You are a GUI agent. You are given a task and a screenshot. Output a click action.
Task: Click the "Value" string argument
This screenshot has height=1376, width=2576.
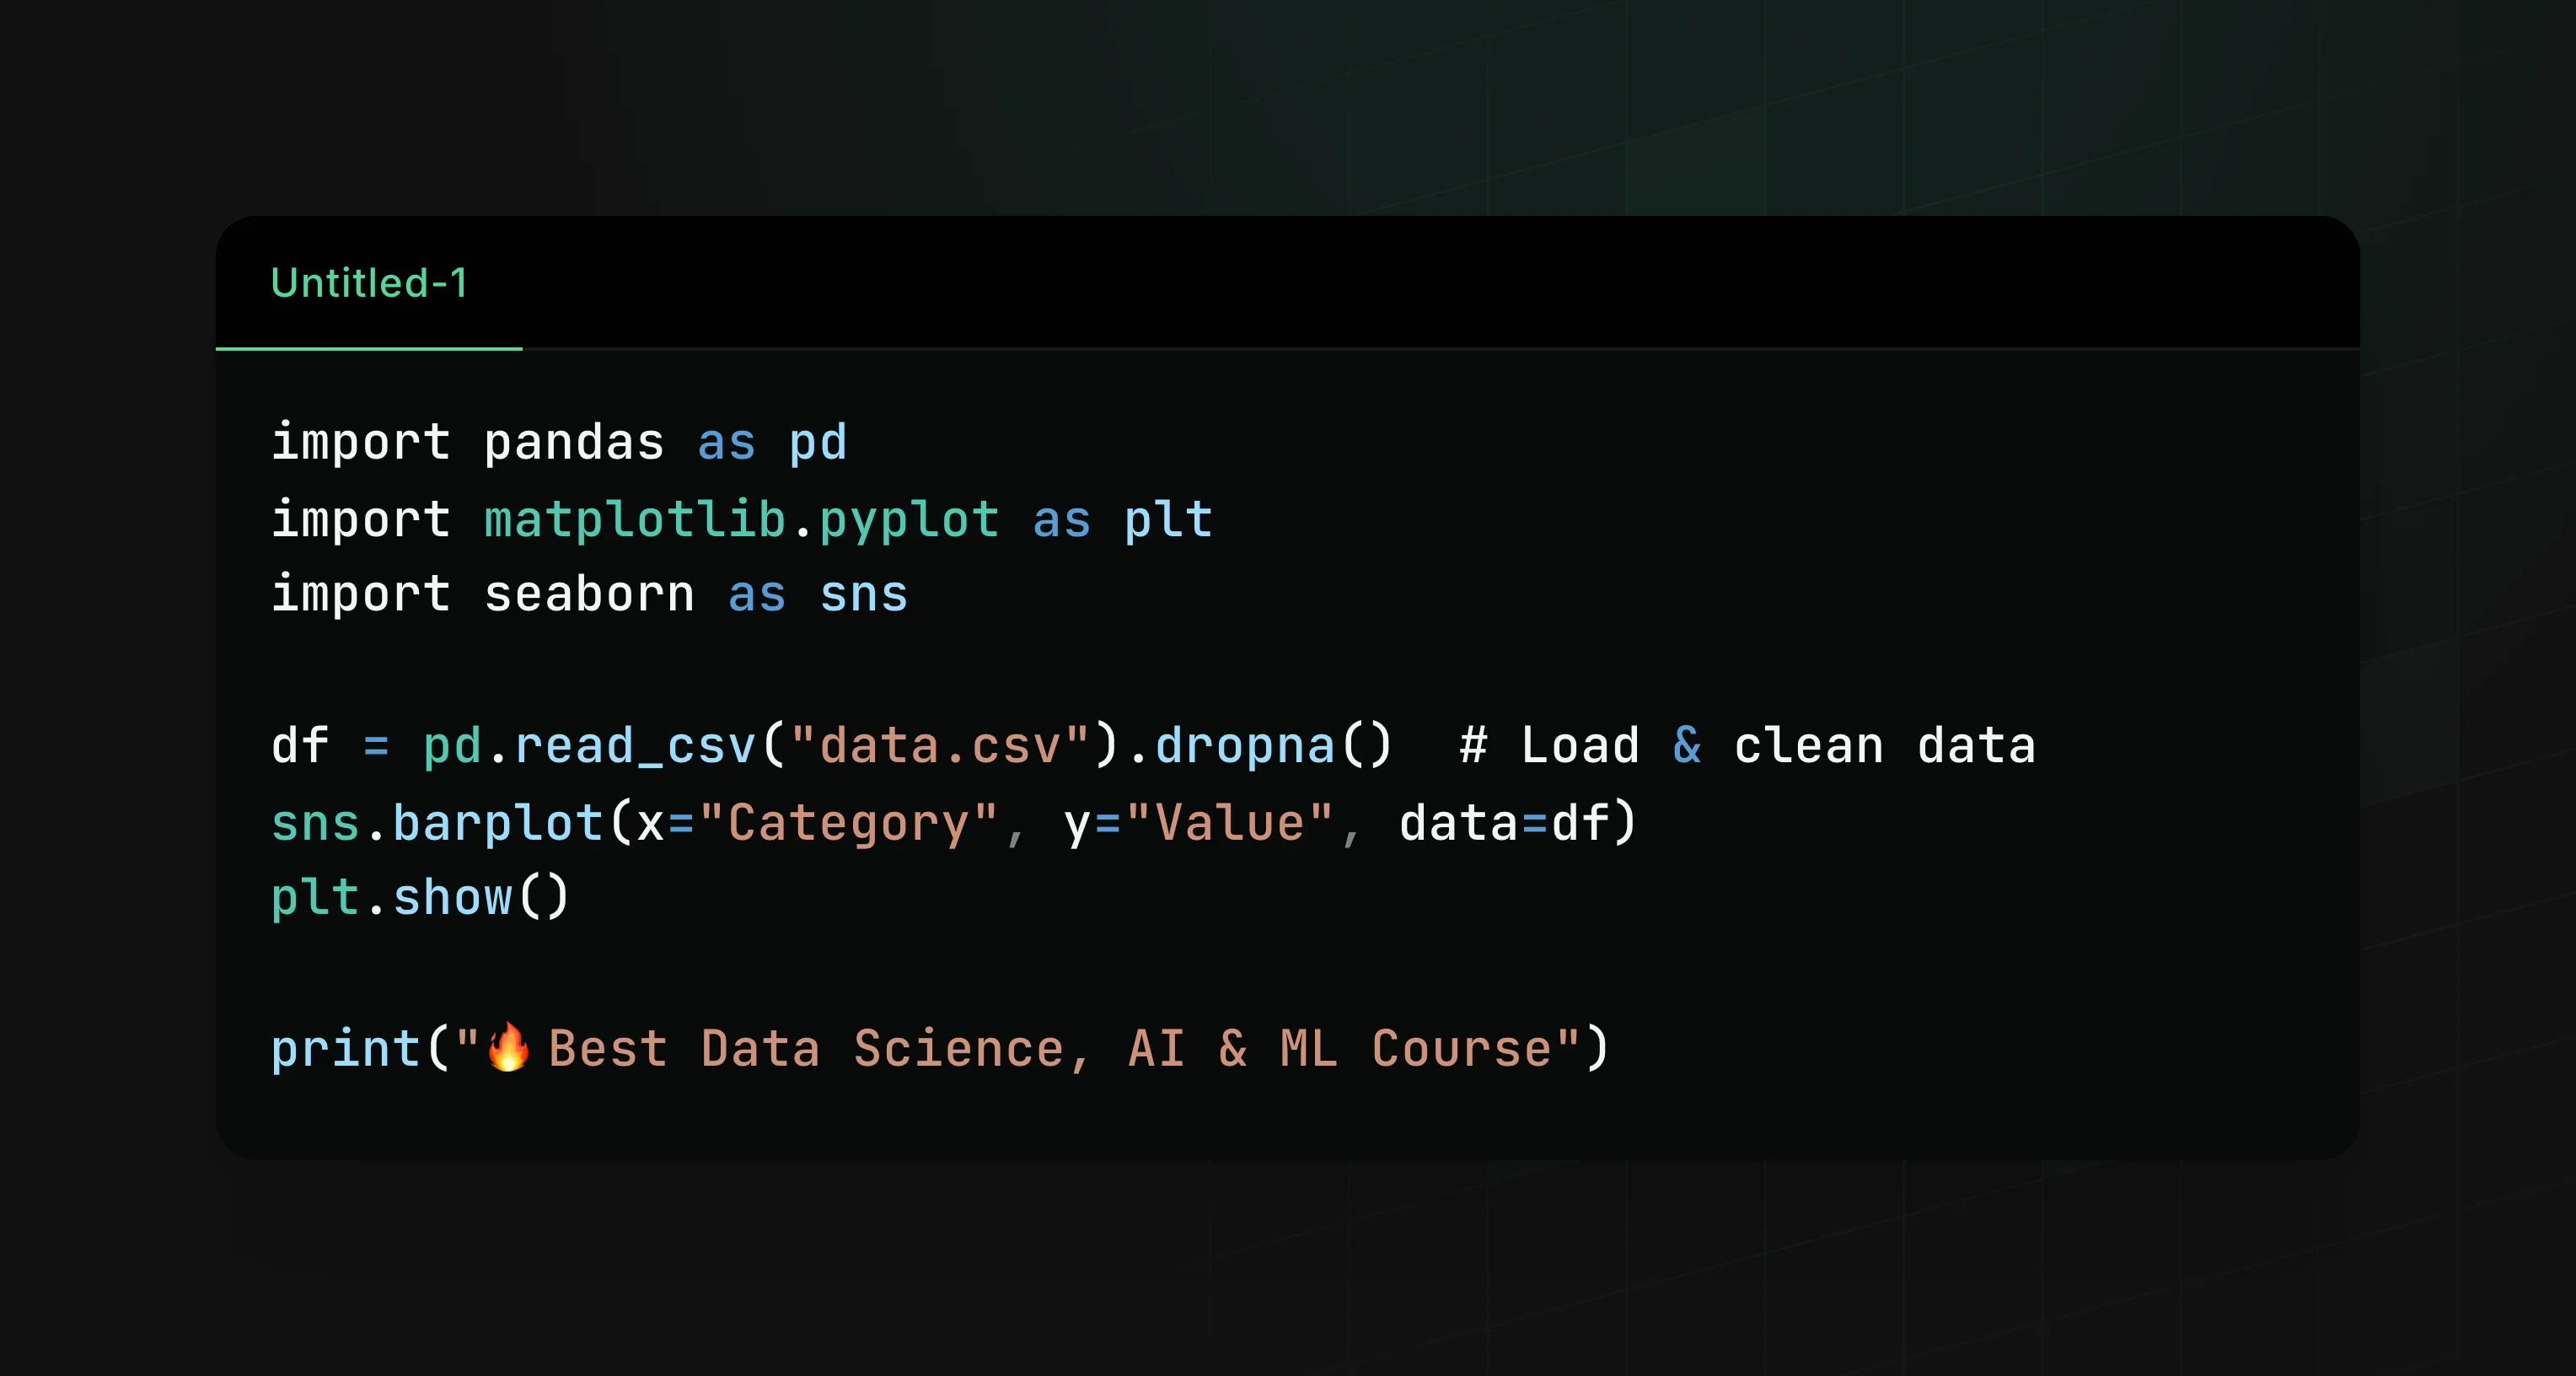1230,824
